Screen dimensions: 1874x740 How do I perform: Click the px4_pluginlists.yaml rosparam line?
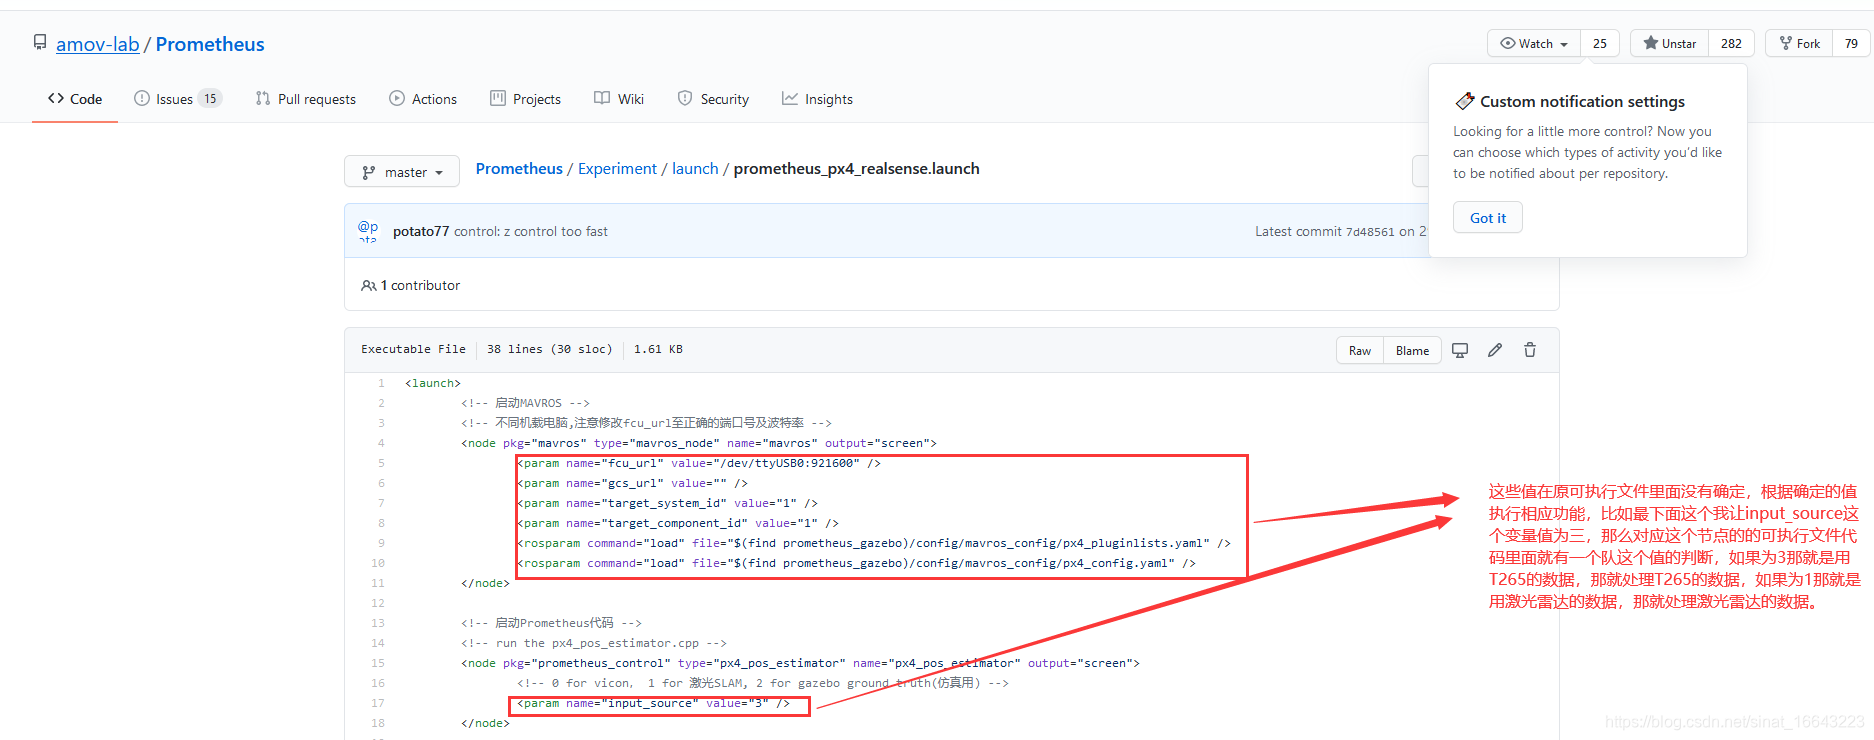pyautogui.click(x=874, y=543)
